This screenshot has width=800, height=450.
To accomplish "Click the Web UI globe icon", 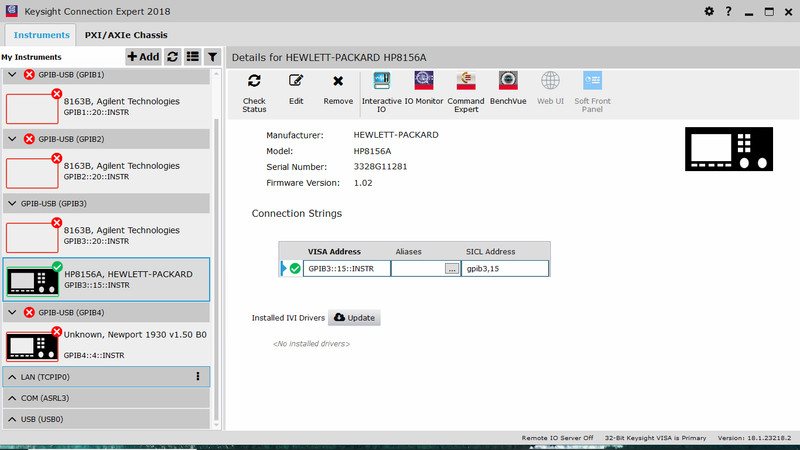I will pyautogui.click(x=550, y=81).
